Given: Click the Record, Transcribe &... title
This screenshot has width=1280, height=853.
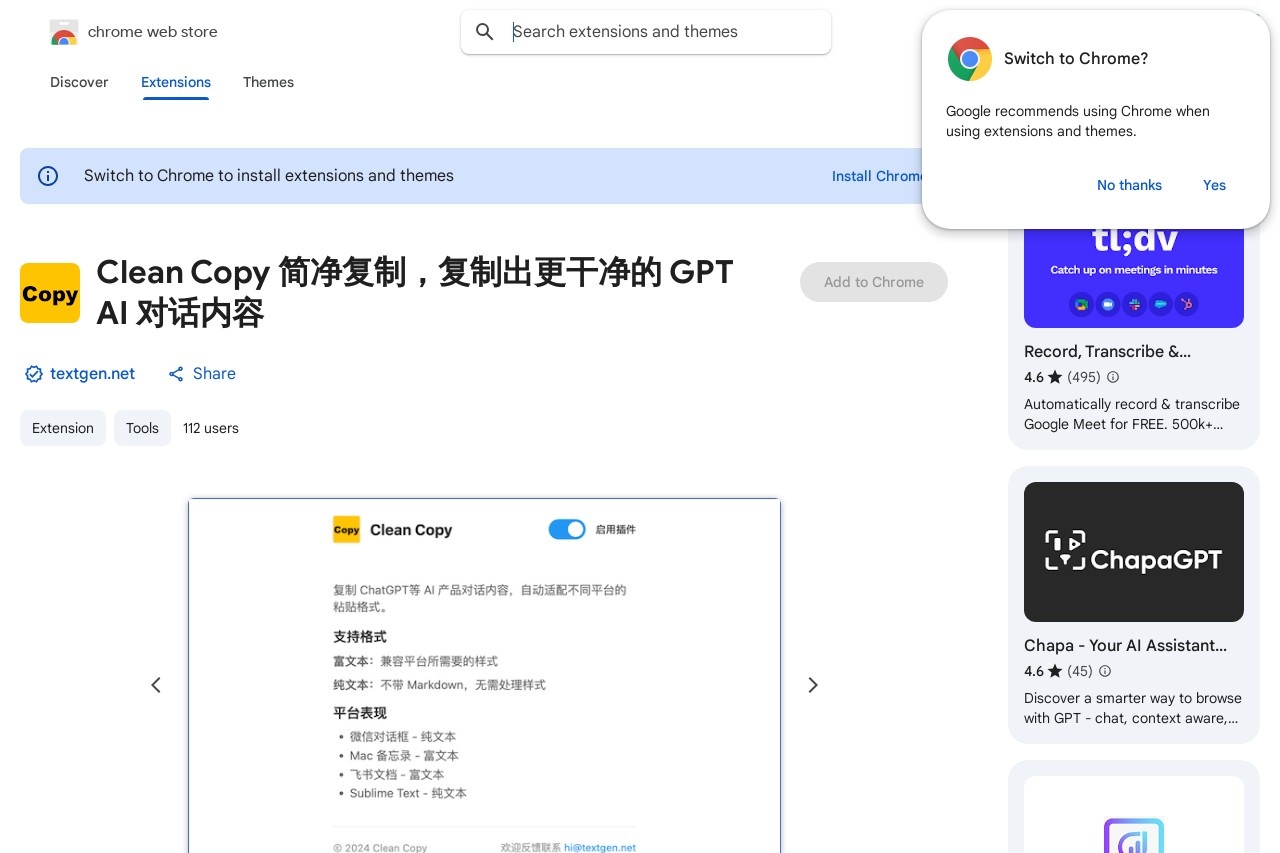Looking at the screenshot, I should click(x=1107, y=352).
